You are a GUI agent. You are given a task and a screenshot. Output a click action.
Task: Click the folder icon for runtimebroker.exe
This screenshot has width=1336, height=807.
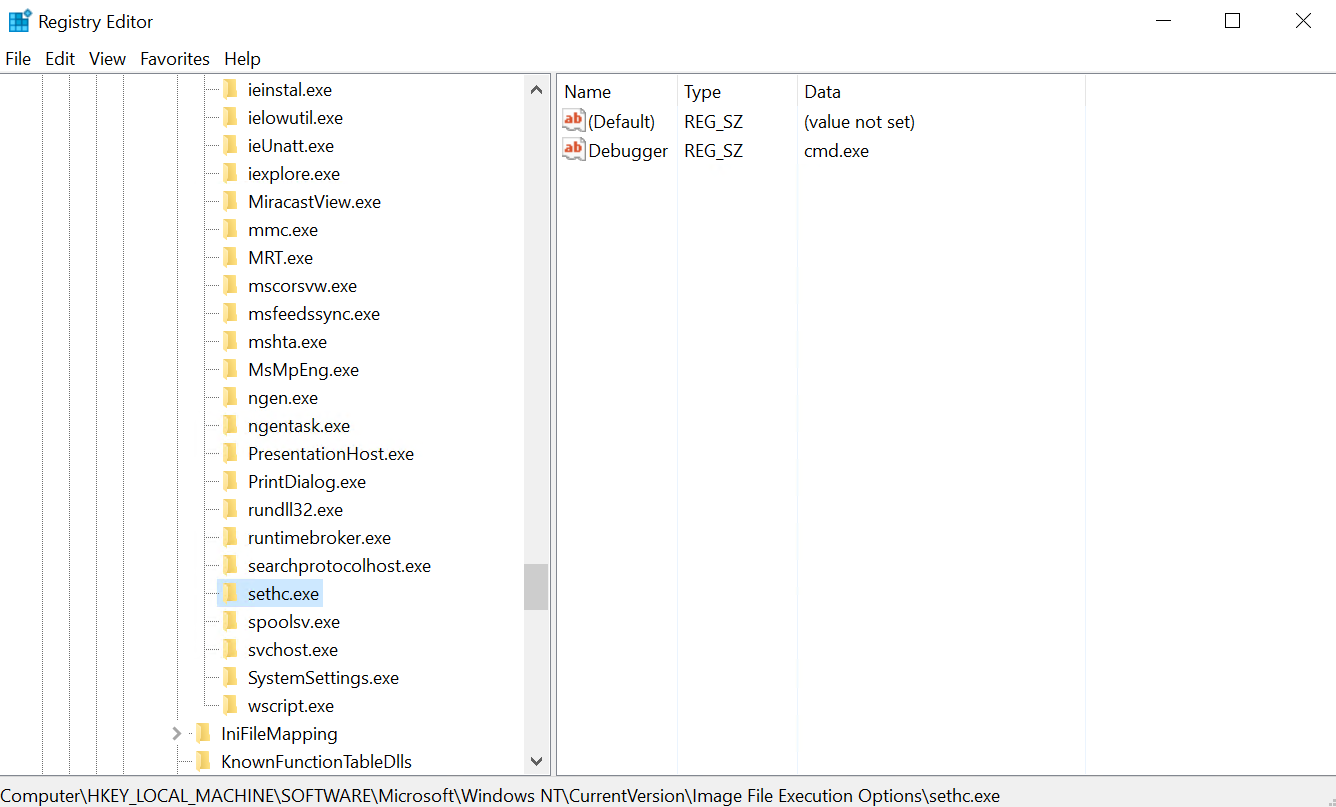[231, 538]
